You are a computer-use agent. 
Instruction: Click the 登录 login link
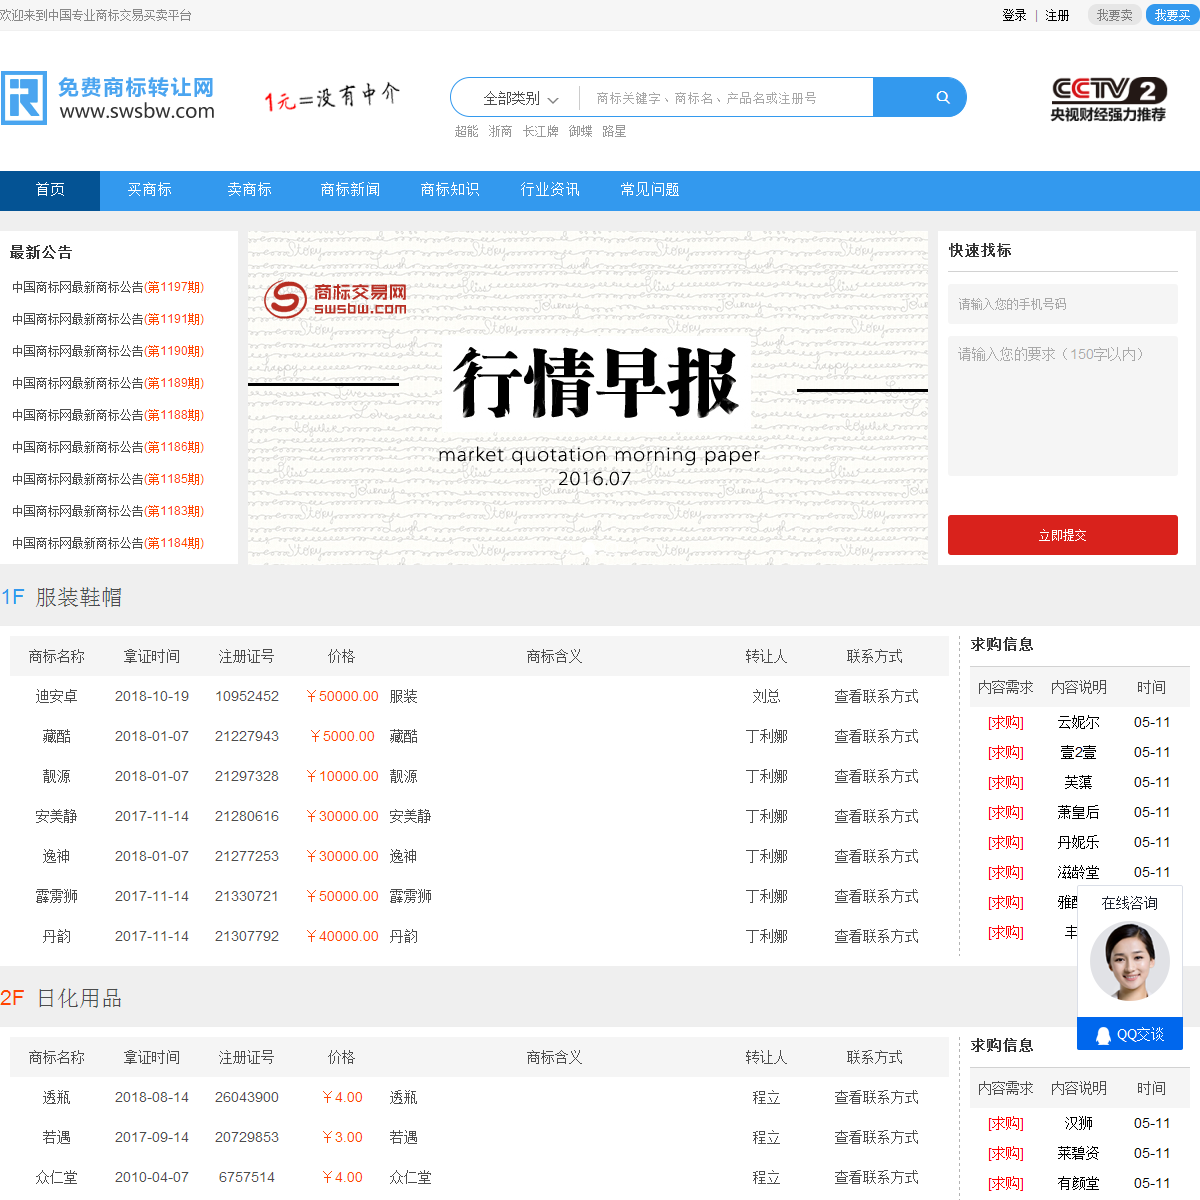pyautogui.click(x=1014, y=15)
